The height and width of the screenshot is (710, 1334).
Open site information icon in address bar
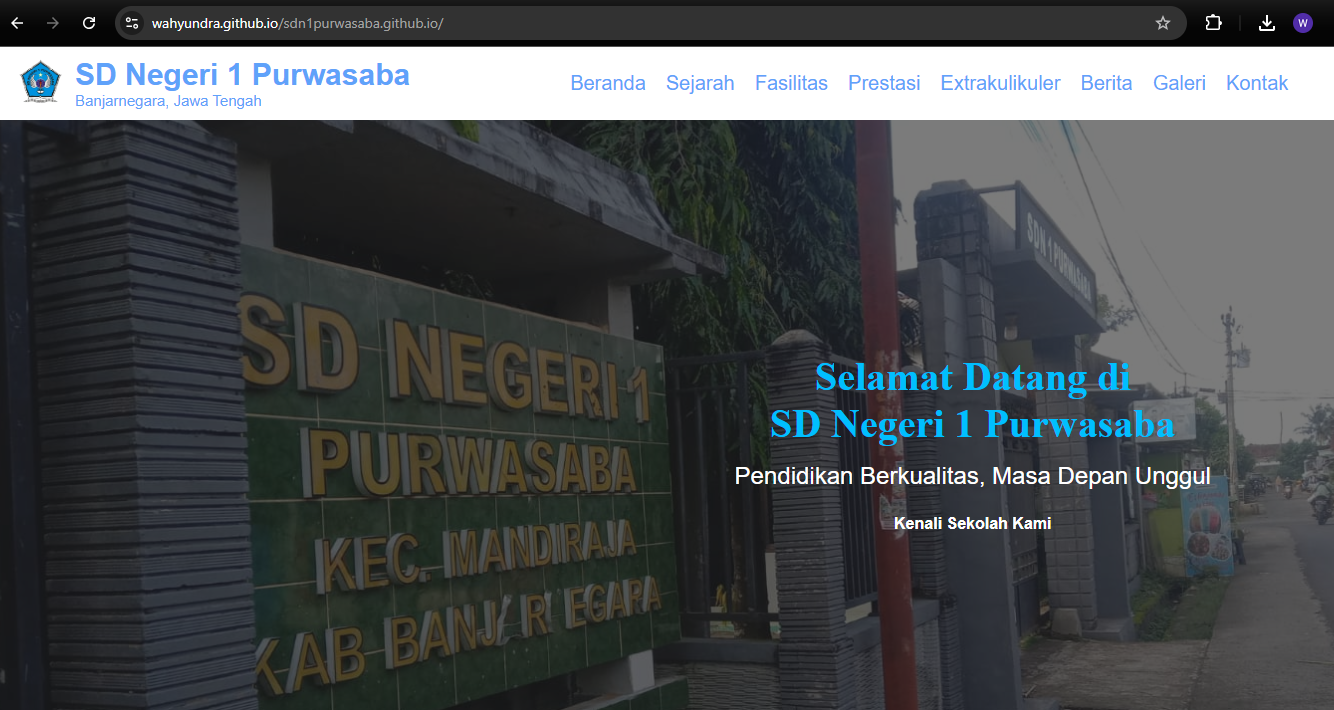[x=132, y=23]
